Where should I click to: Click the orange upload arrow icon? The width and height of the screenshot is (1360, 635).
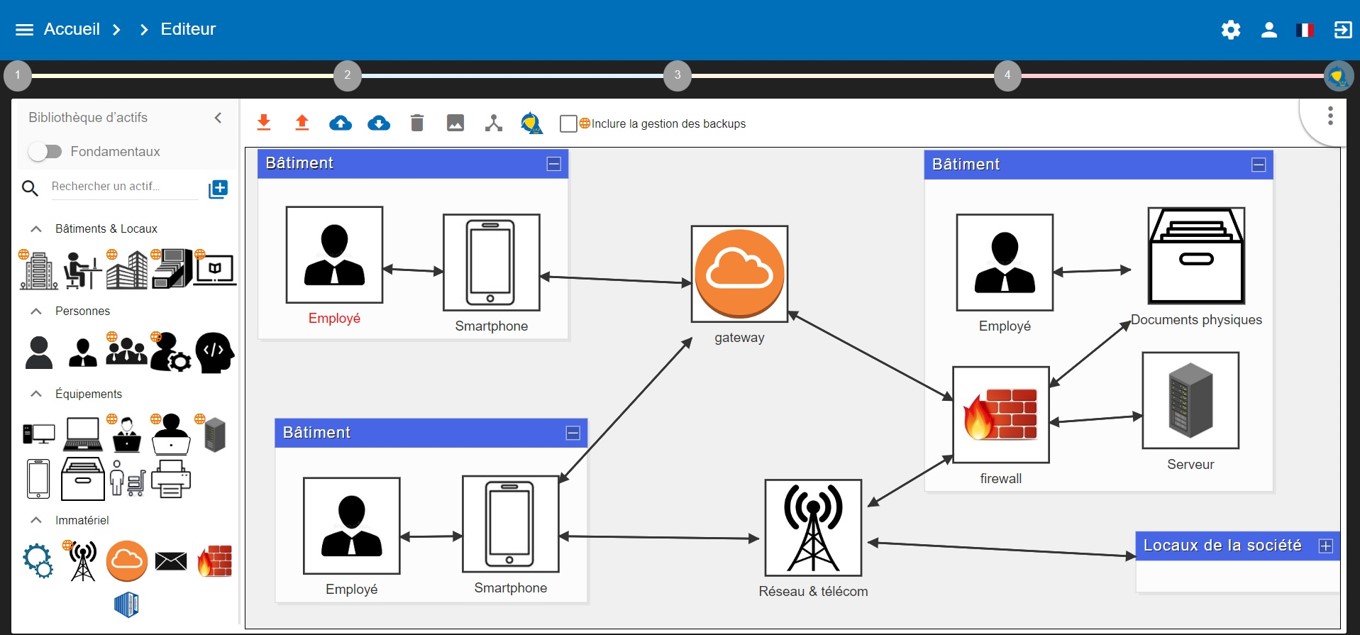pos(302,123)
